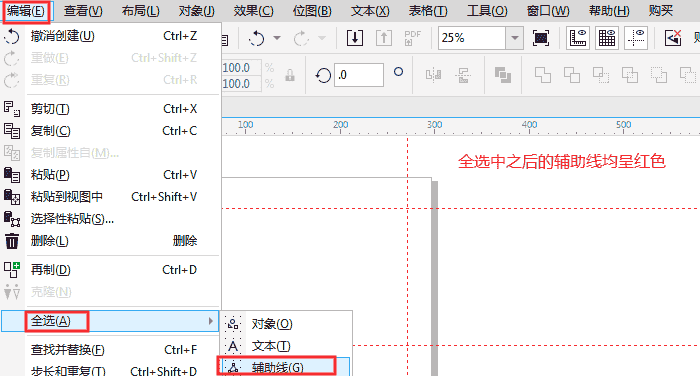
Task: Click the red-X icon right of guidelines
Action: pos(673,38)
